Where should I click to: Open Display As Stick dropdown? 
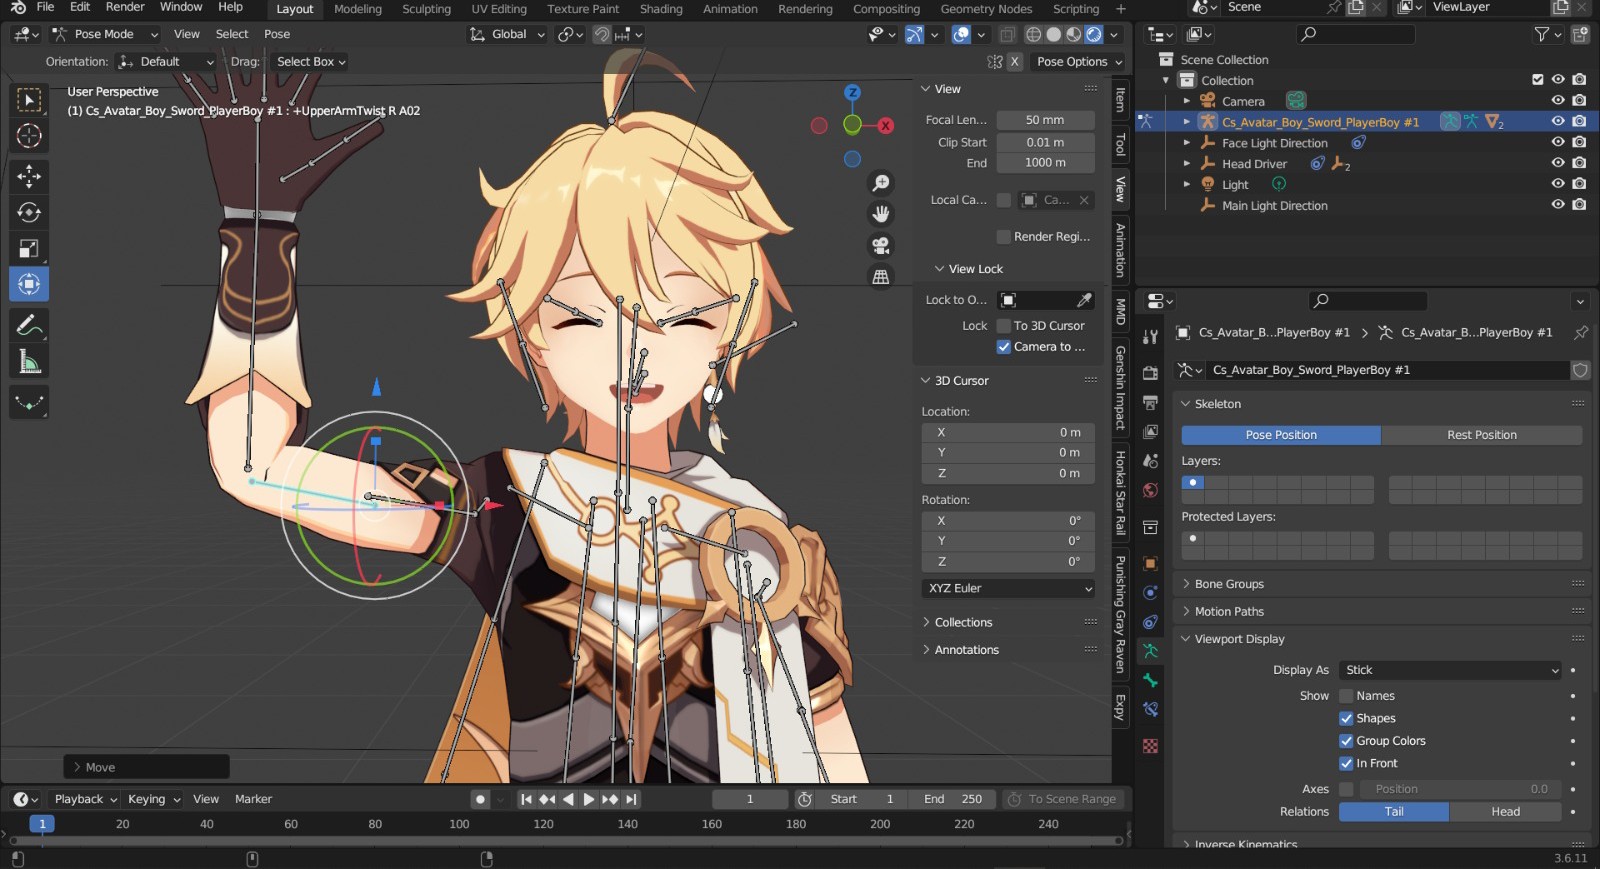point(1451,670)
